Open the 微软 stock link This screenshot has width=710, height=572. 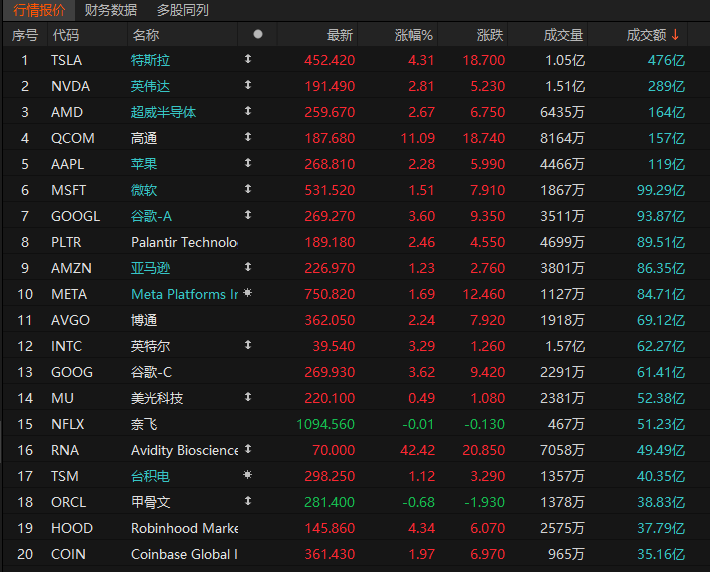pos(144,190)
